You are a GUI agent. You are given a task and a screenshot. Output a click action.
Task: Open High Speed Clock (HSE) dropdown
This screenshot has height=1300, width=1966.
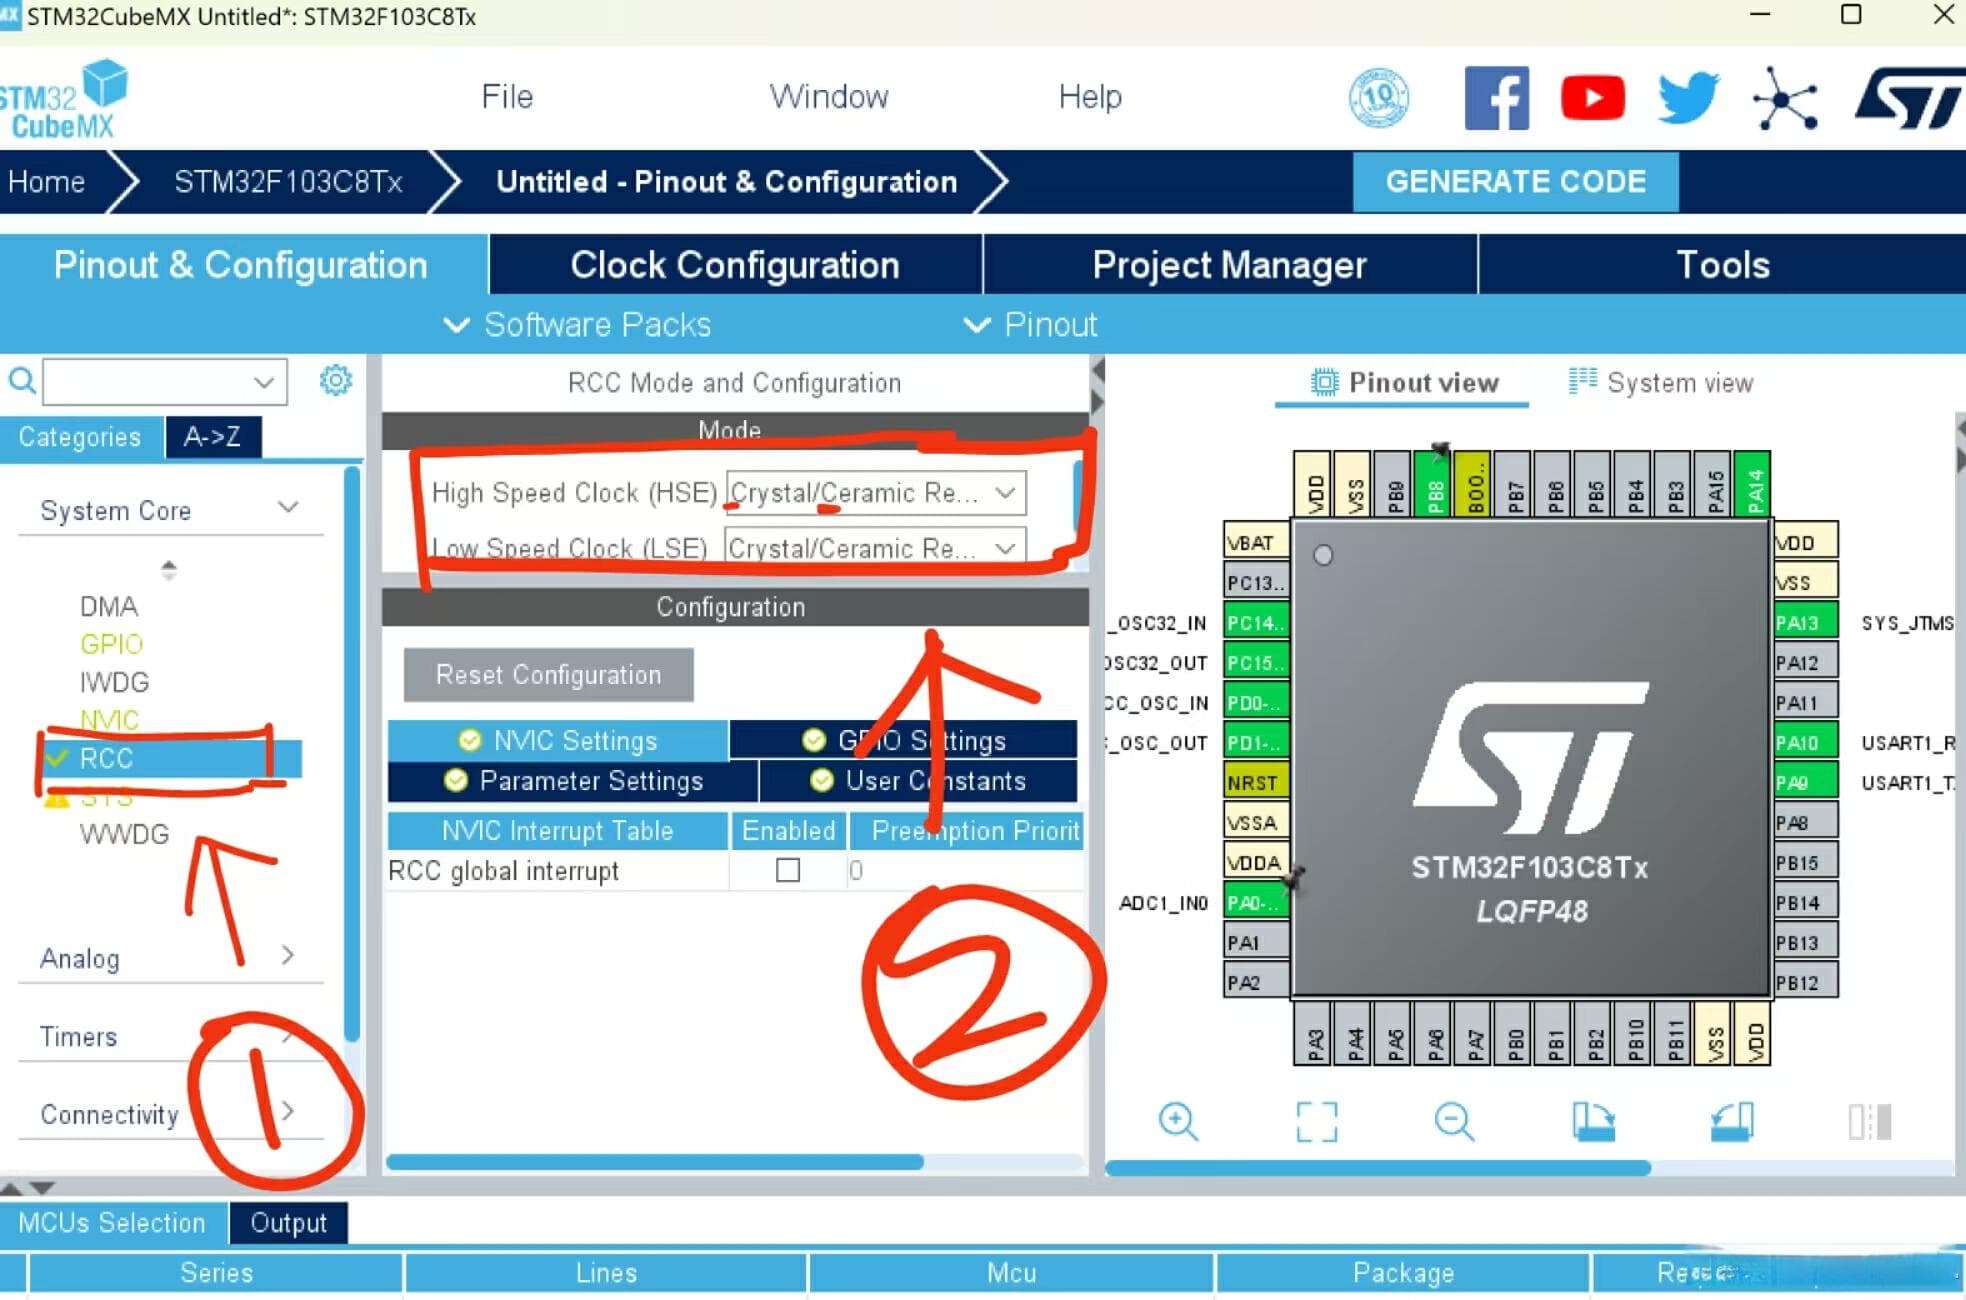pyautogui.click(x=875, y=493)
